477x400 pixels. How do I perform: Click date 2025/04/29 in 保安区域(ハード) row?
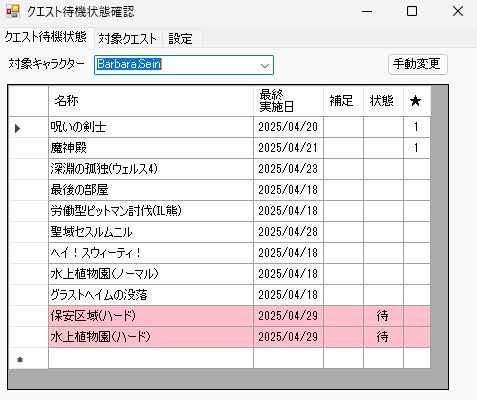click(288, 316)
